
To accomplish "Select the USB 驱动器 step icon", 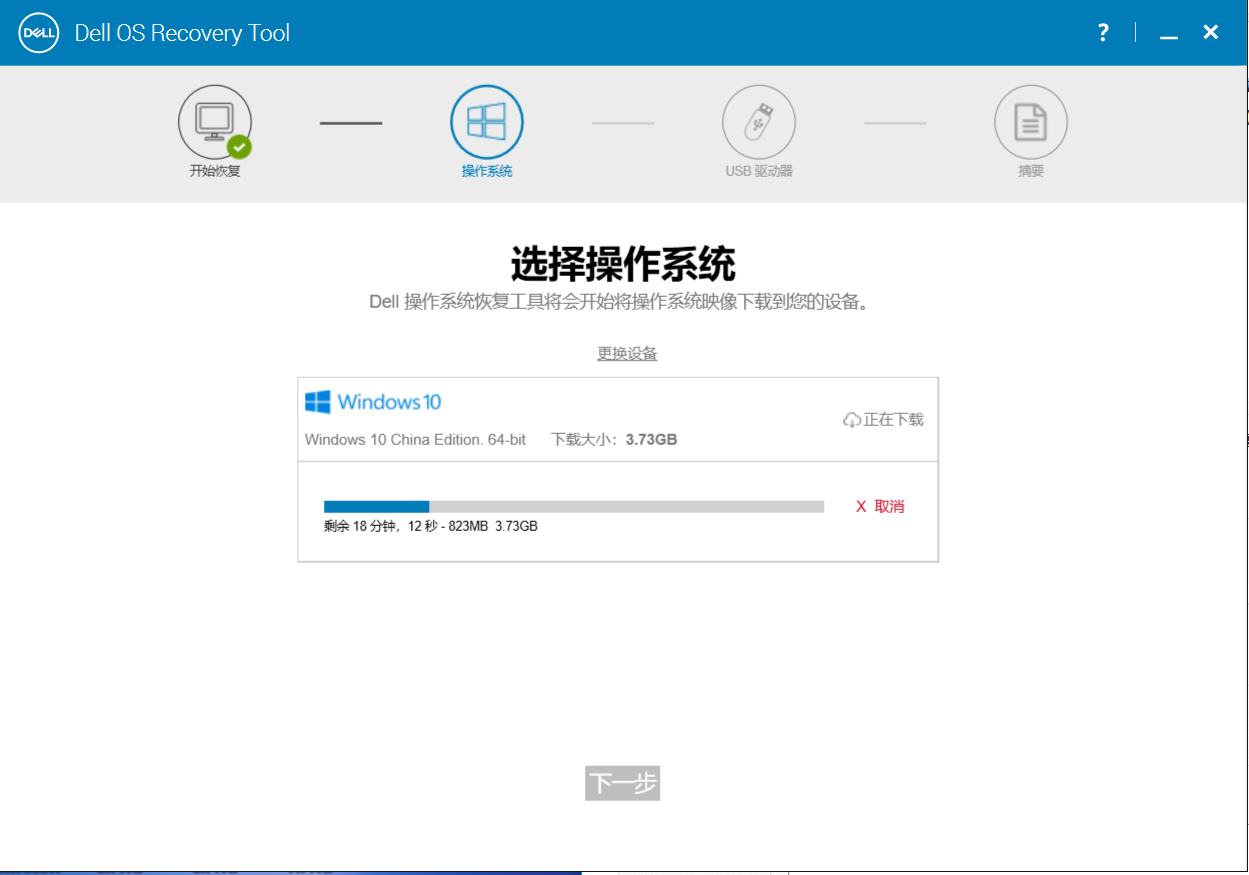I will [759, 122].
